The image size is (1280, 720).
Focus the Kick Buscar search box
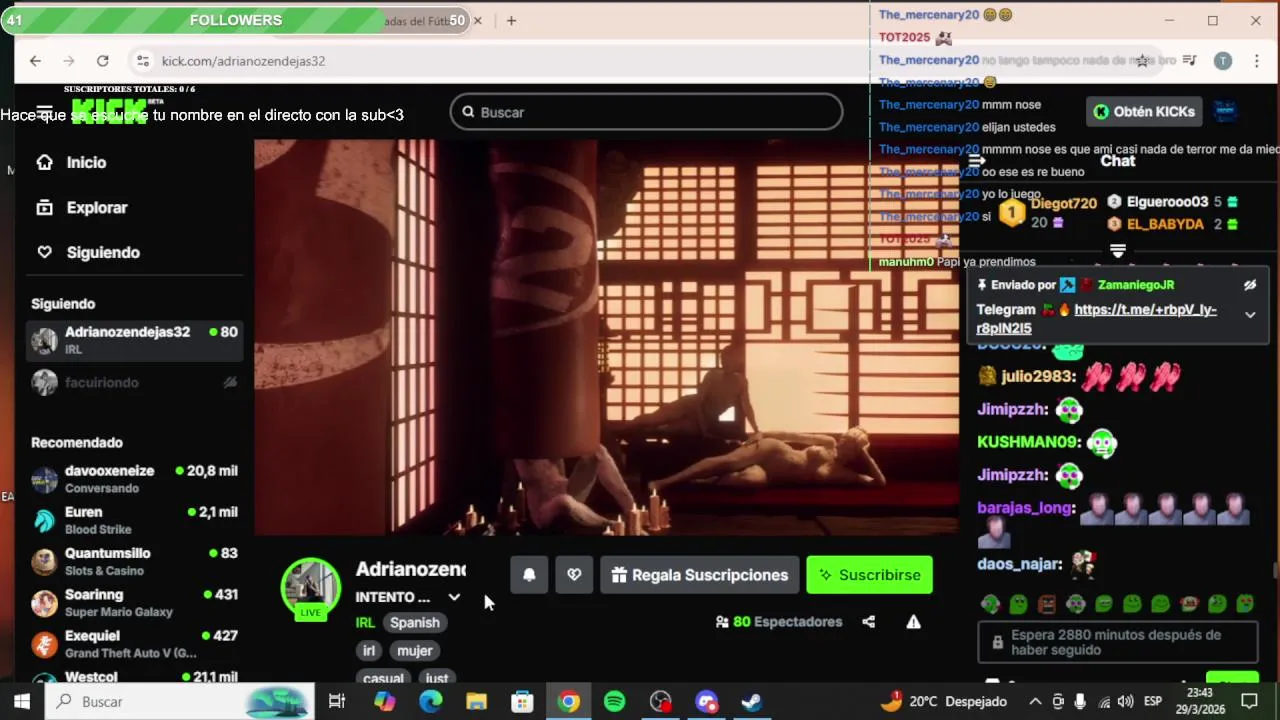(x=646, y=112)
